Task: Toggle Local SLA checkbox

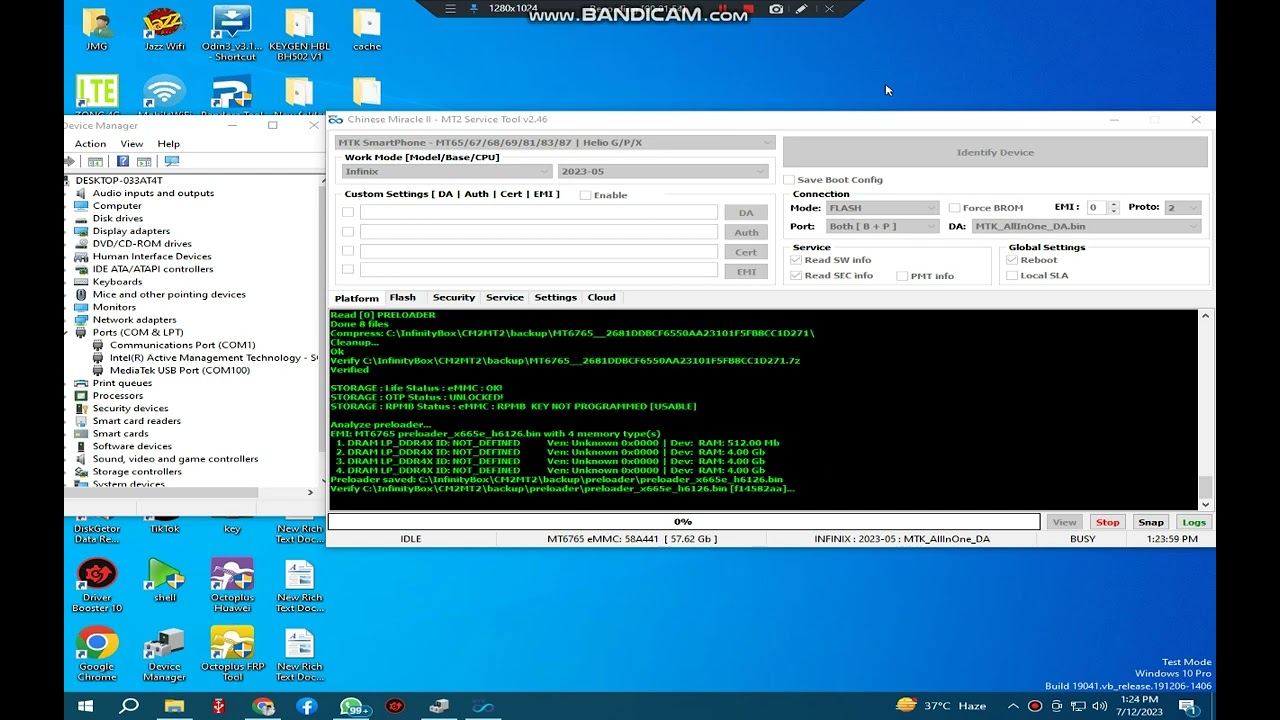Action: [x=1012, y=276]
